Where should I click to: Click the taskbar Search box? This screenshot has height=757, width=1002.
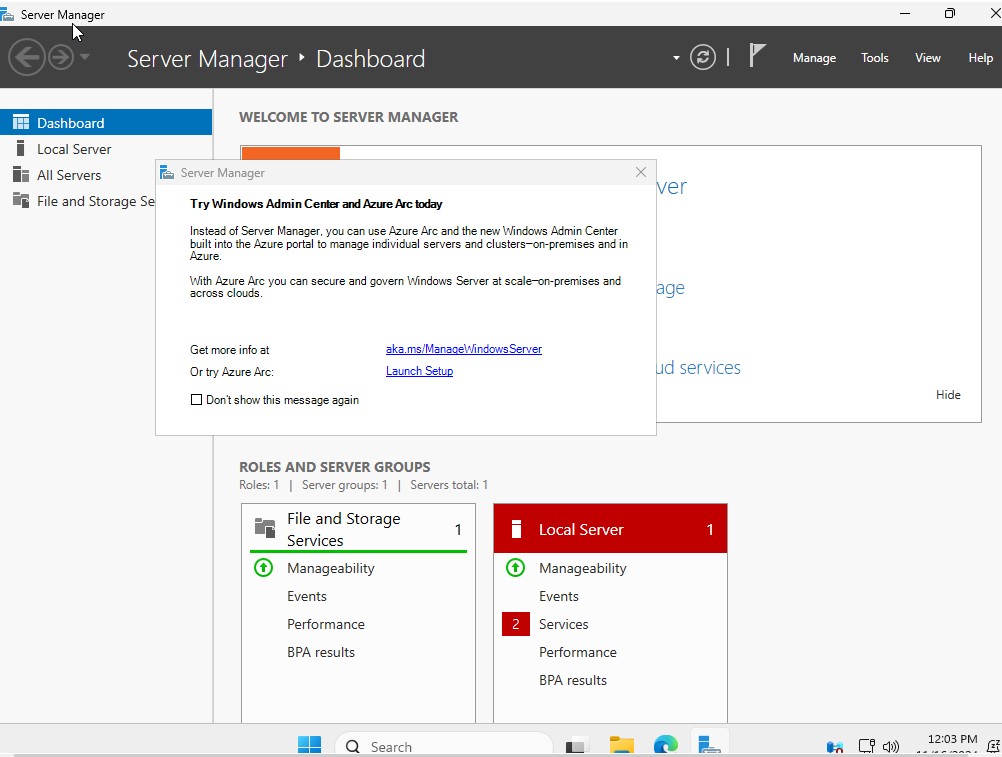click(x=443, y=746)
